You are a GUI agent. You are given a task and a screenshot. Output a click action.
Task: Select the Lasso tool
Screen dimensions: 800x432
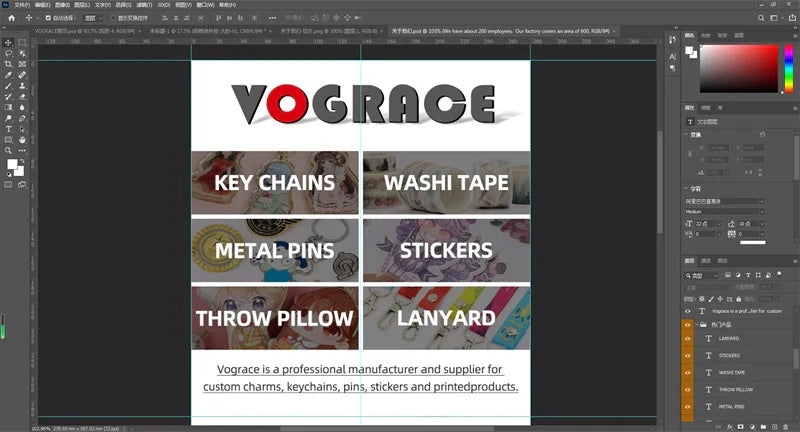(8, 53)
